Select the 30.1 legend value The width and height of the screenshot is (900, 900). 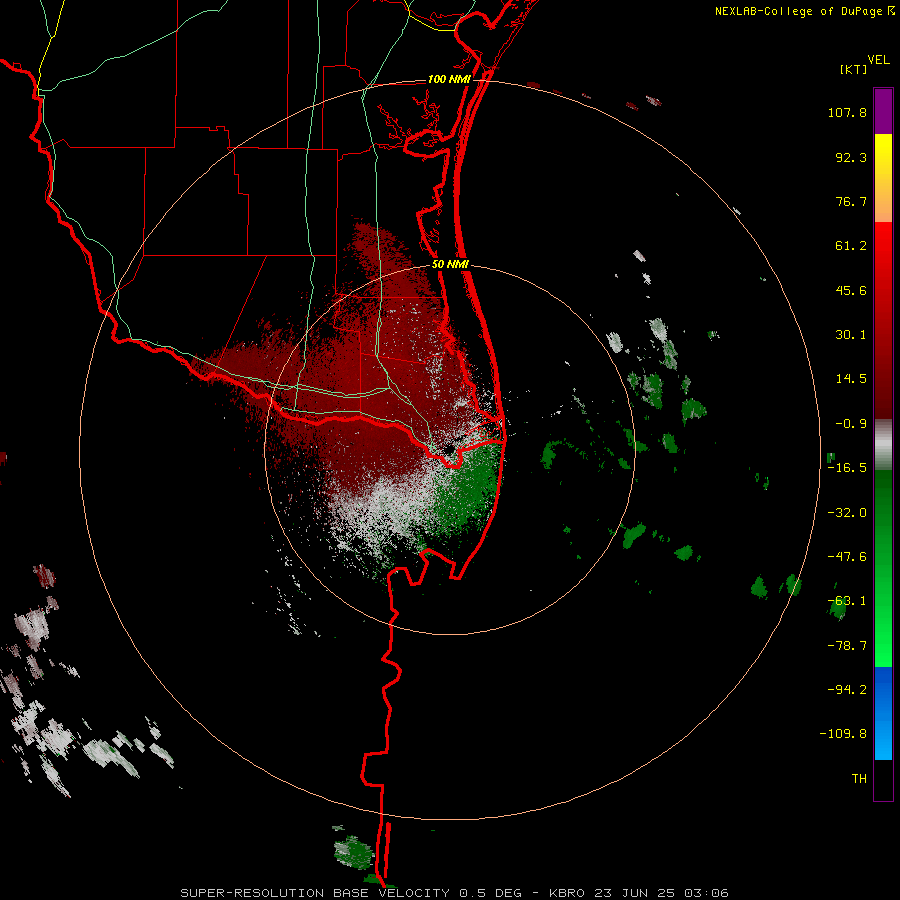pyautogui.click(x=851, y=335)
